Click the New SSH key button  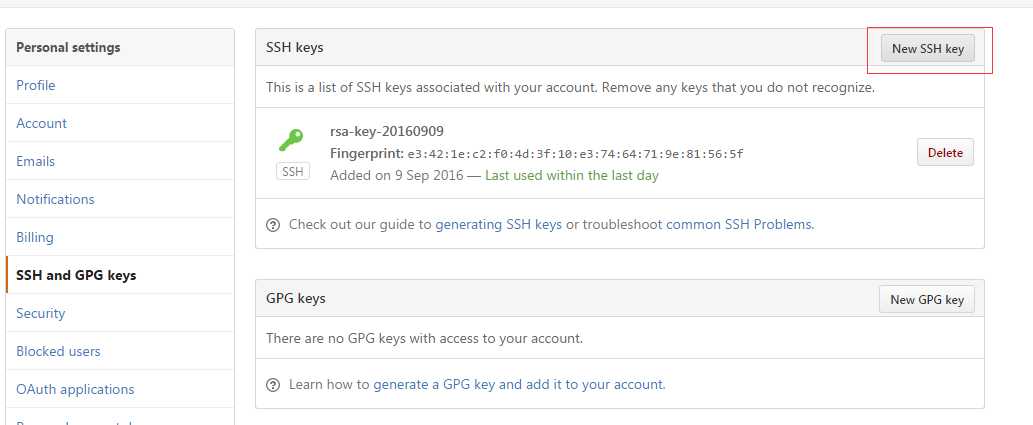coord(928,49)
